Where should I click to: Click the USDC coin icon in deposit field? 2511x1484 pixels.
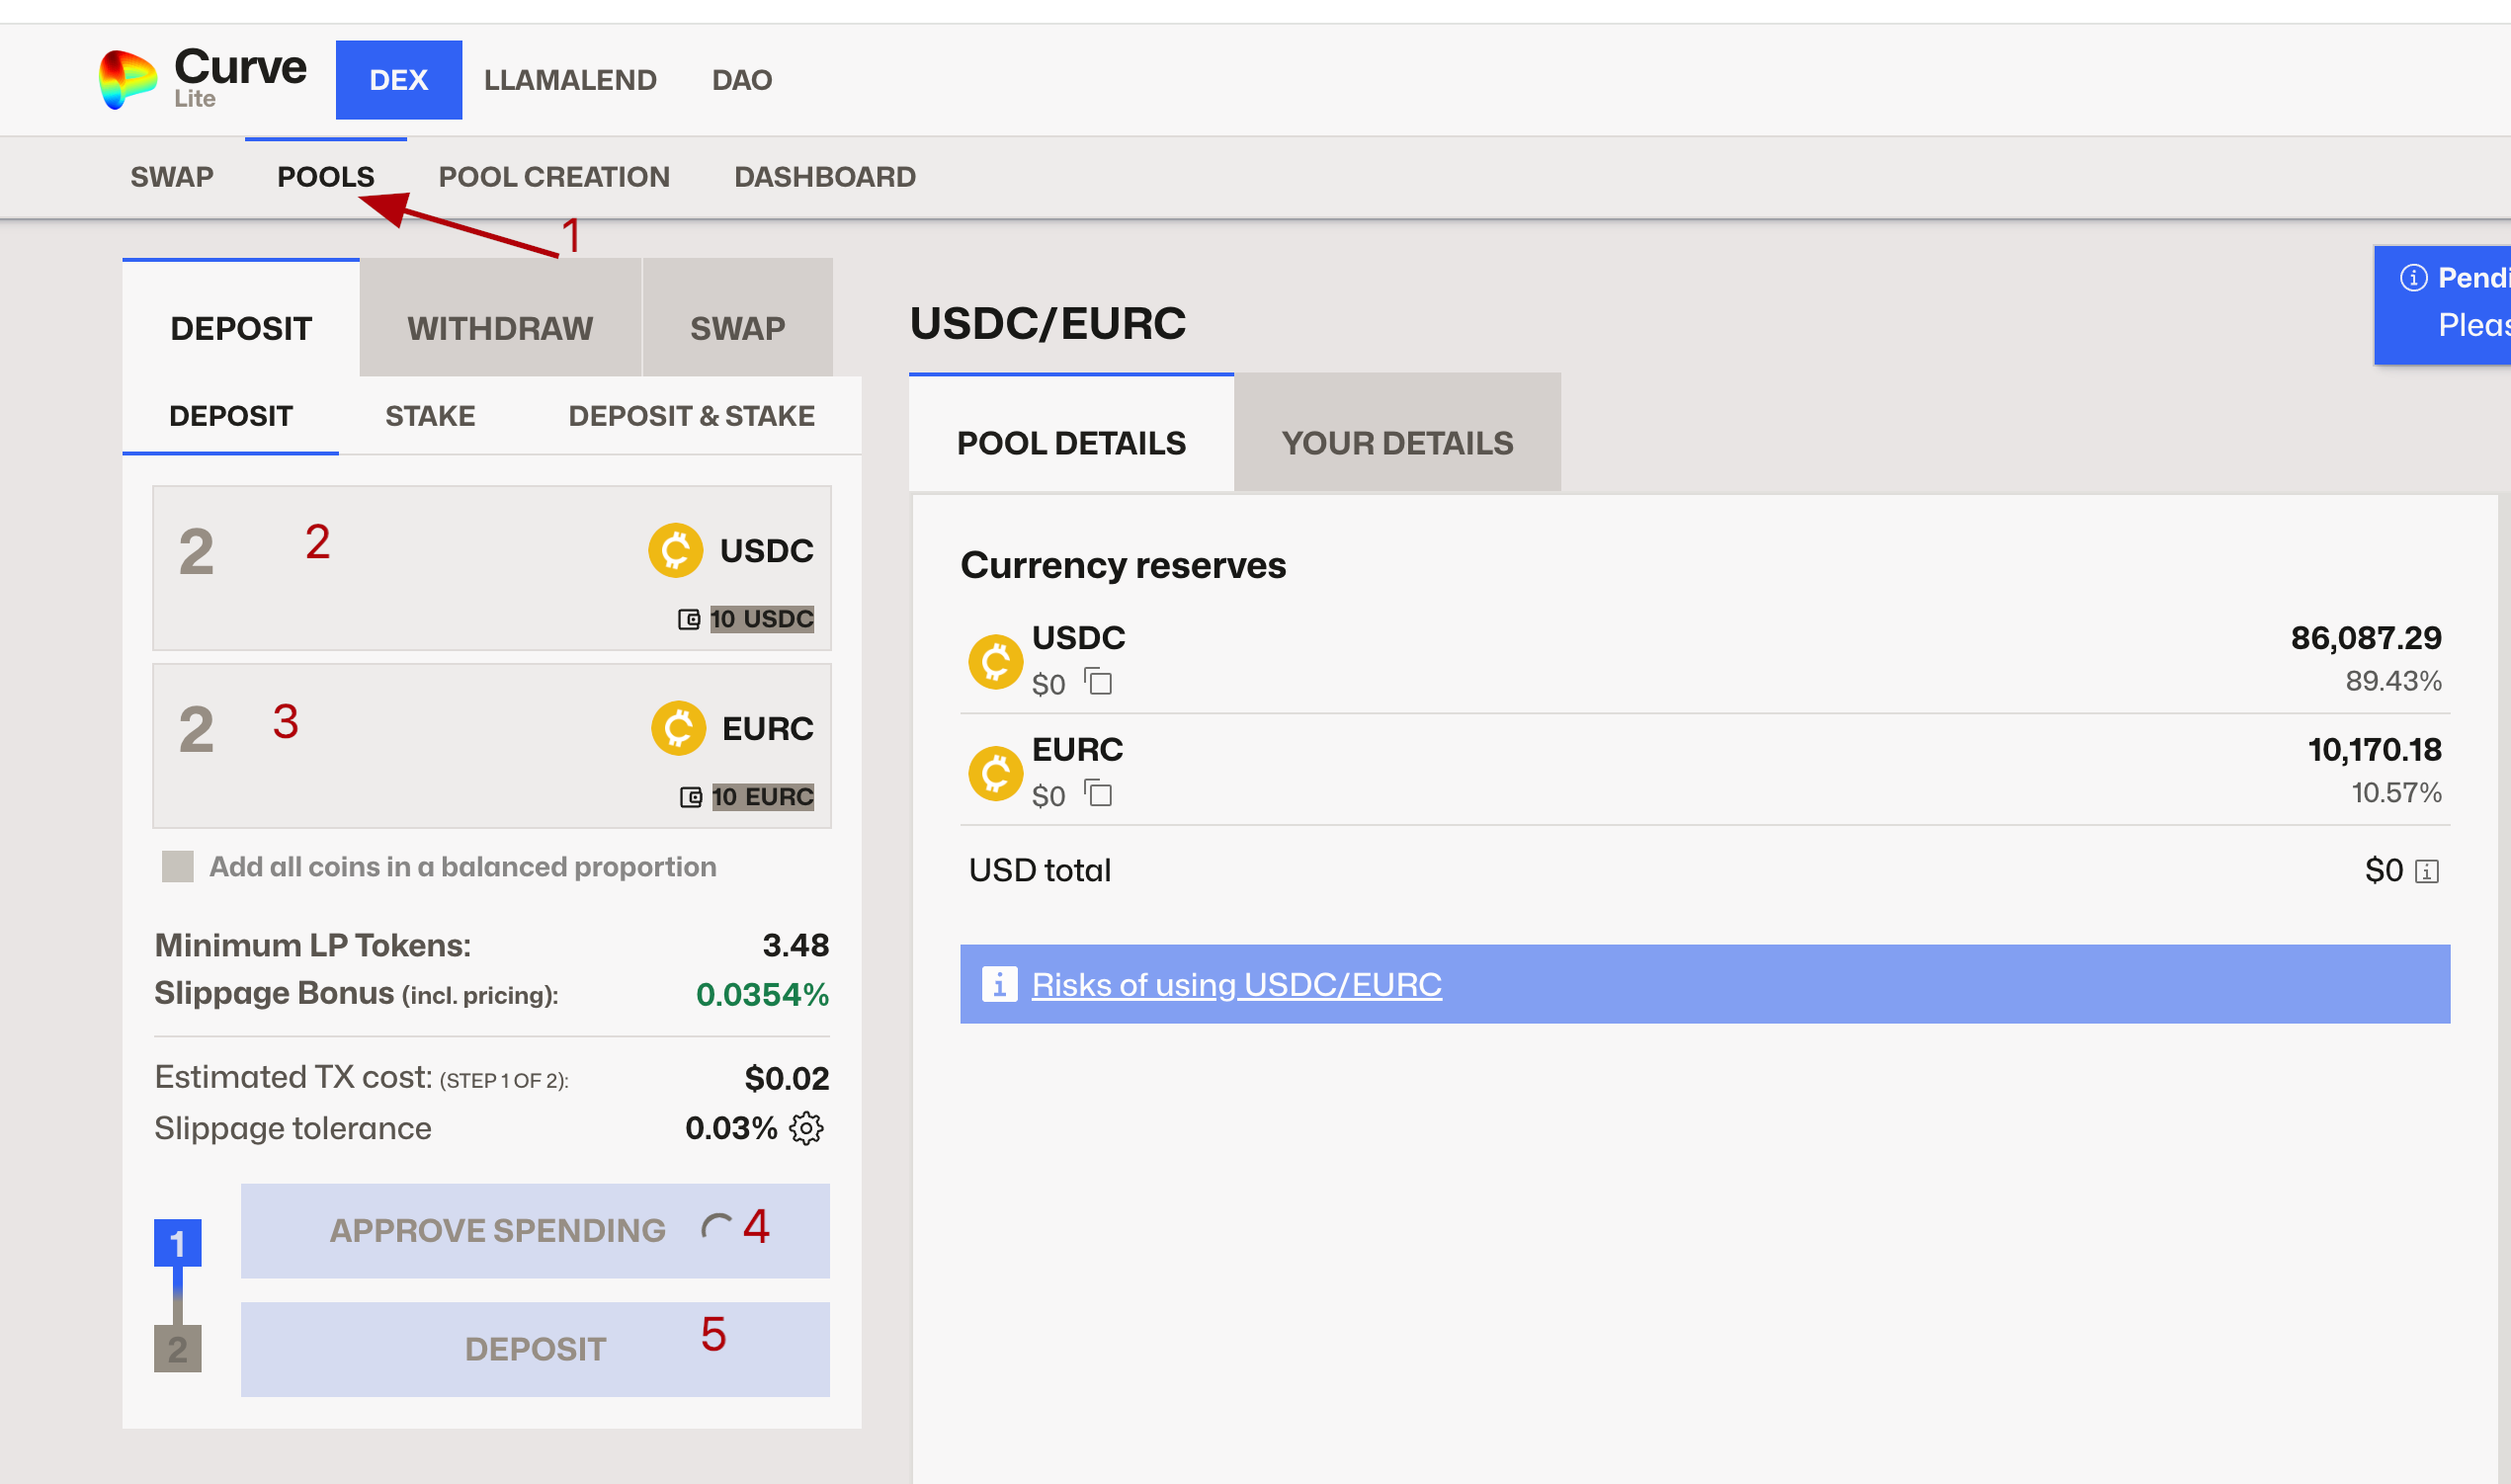point(676,550)
